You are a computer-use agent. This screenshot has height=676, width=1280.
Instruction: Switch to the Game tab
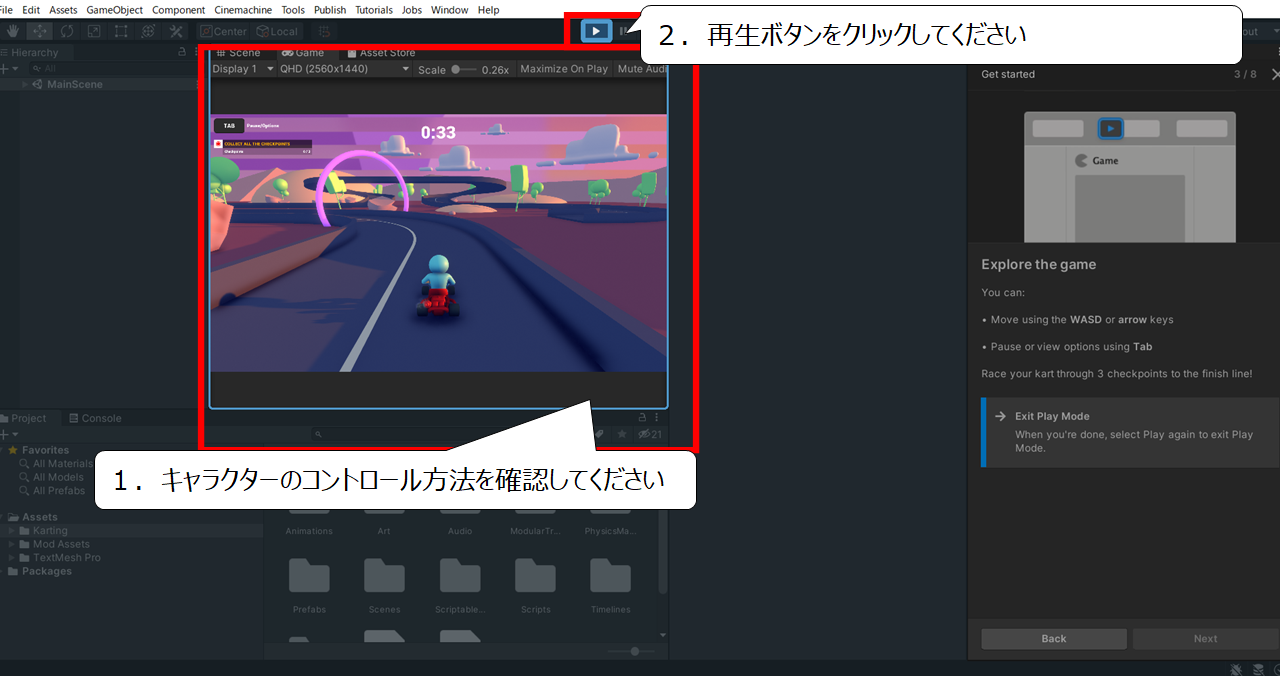[x=302, y=52]
